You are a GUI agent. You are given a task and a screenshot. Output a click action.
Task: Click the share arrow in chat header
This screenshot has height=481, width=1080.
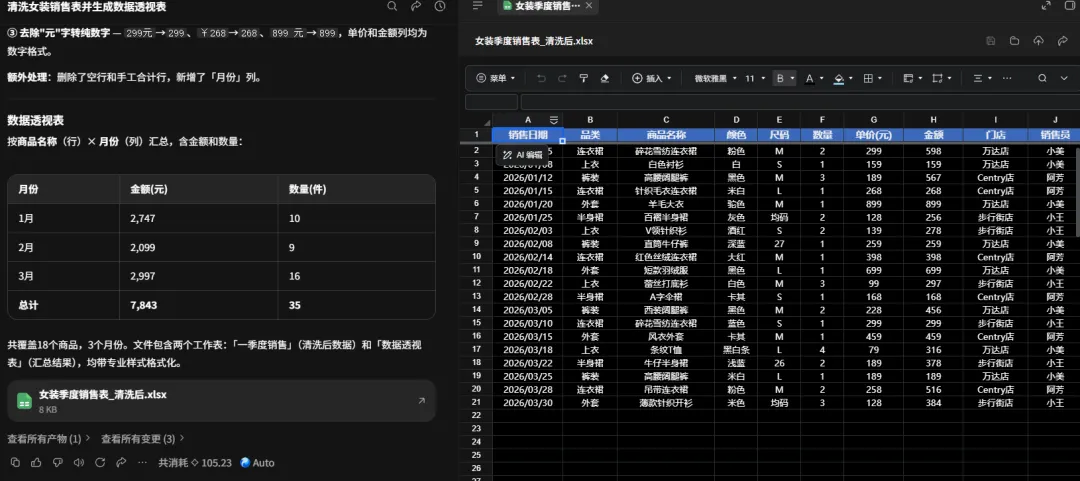point(416,6)
